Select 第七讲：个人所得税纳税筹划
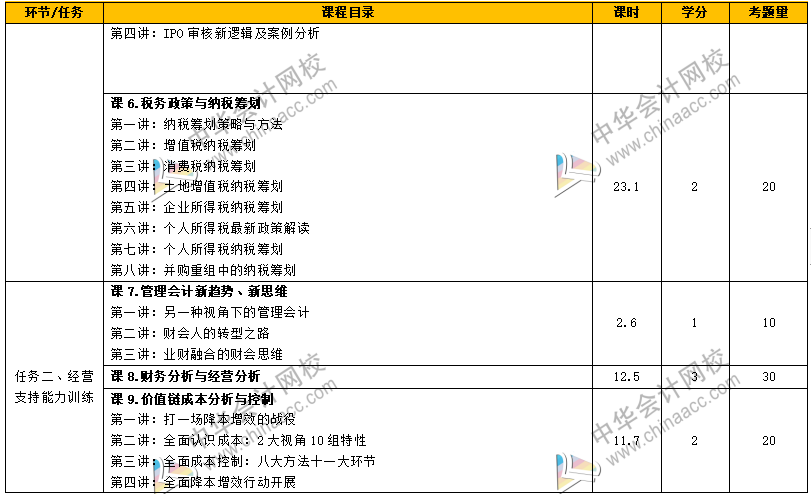The width and height of the screenshot is (811, 494). pyautogui.click(x=197, y=249)
